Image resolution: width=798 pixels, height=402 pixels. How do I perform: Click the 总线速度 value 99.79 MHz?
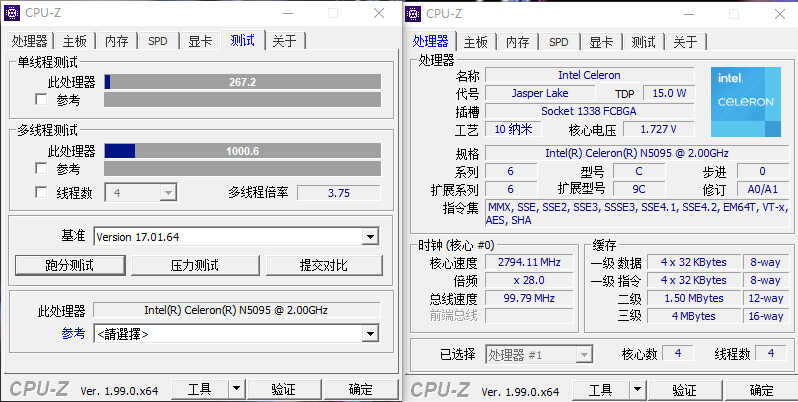click(x=529, y=298)
